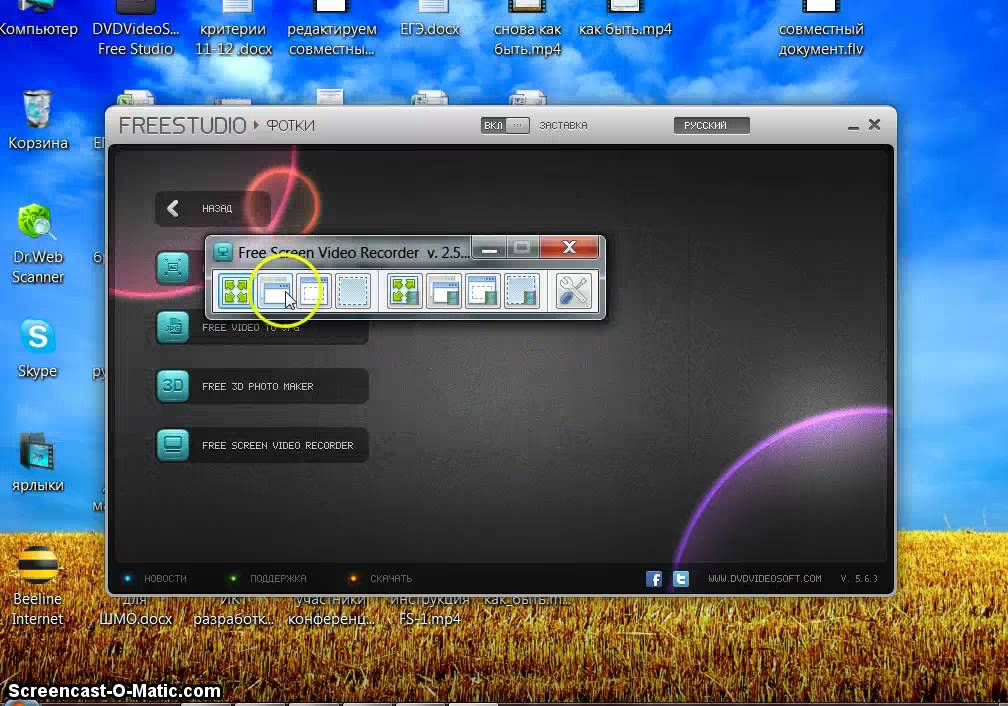Select Skype desktop icon

point(37,348)
